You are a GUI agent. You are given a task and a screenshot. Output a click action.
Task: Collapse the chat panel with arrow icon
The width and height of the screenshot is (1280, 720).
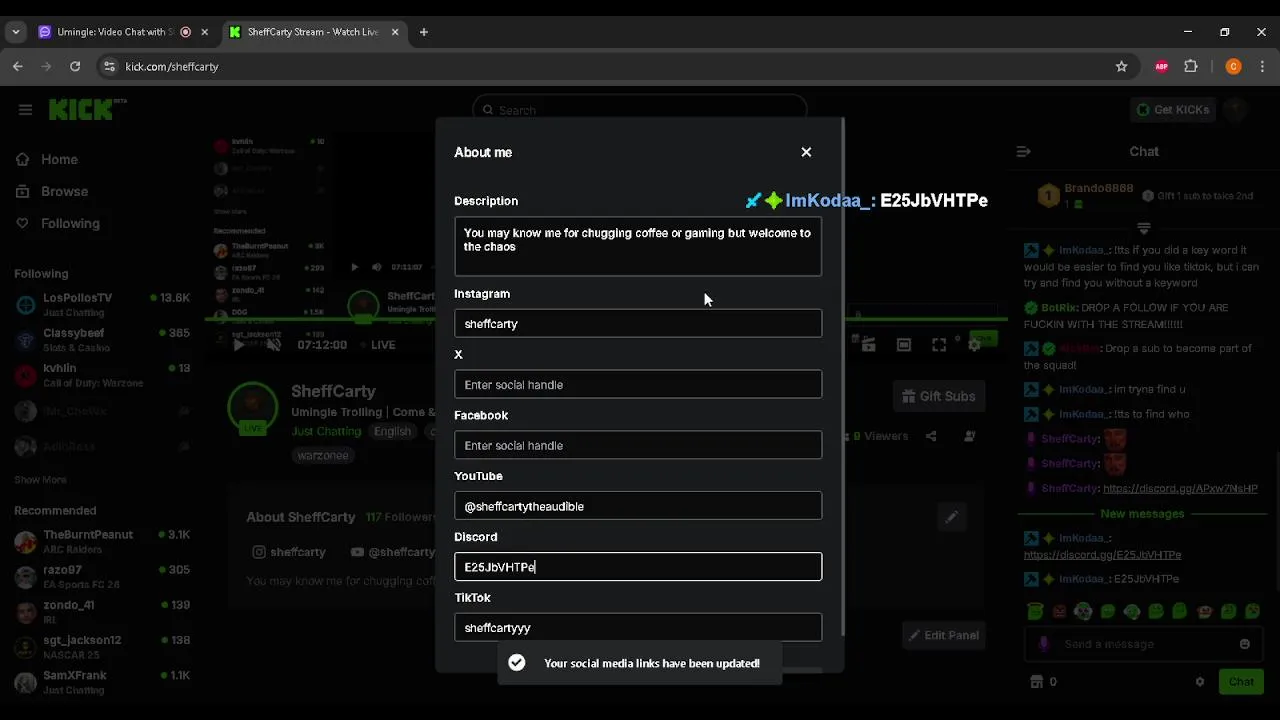[1023, 152]
